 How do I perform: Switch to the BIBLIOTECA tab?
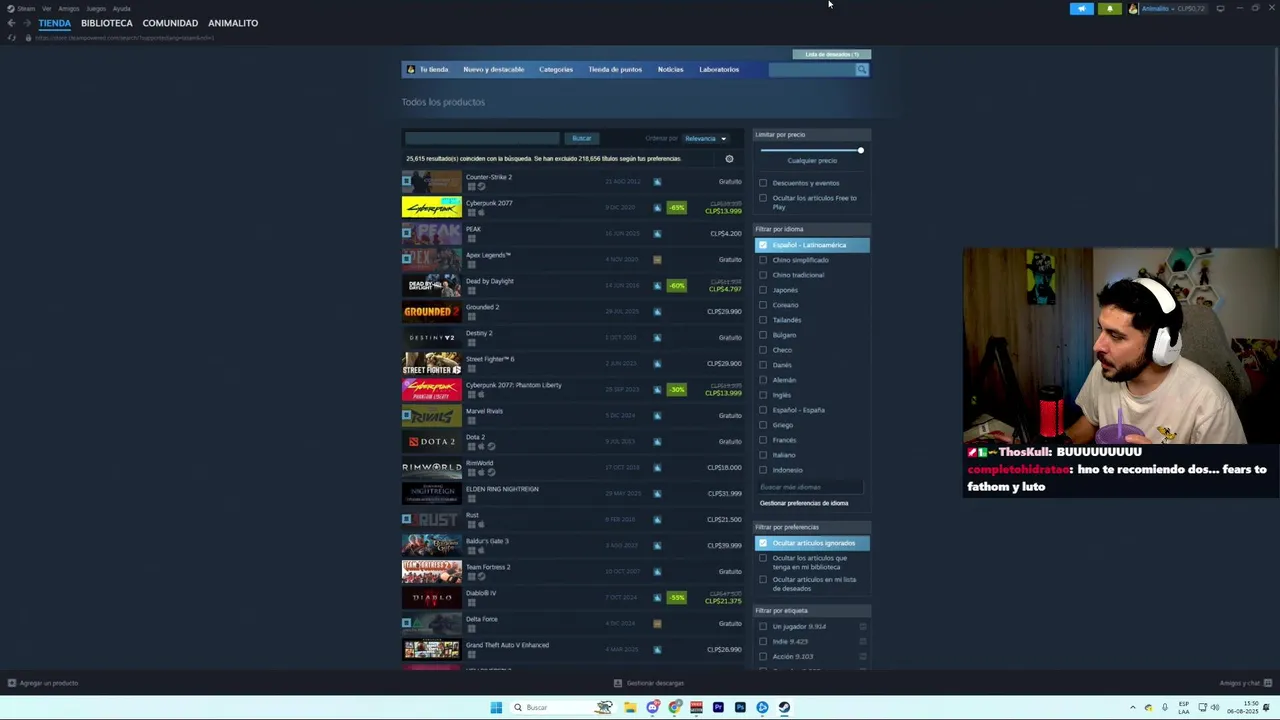click(107, 23)
